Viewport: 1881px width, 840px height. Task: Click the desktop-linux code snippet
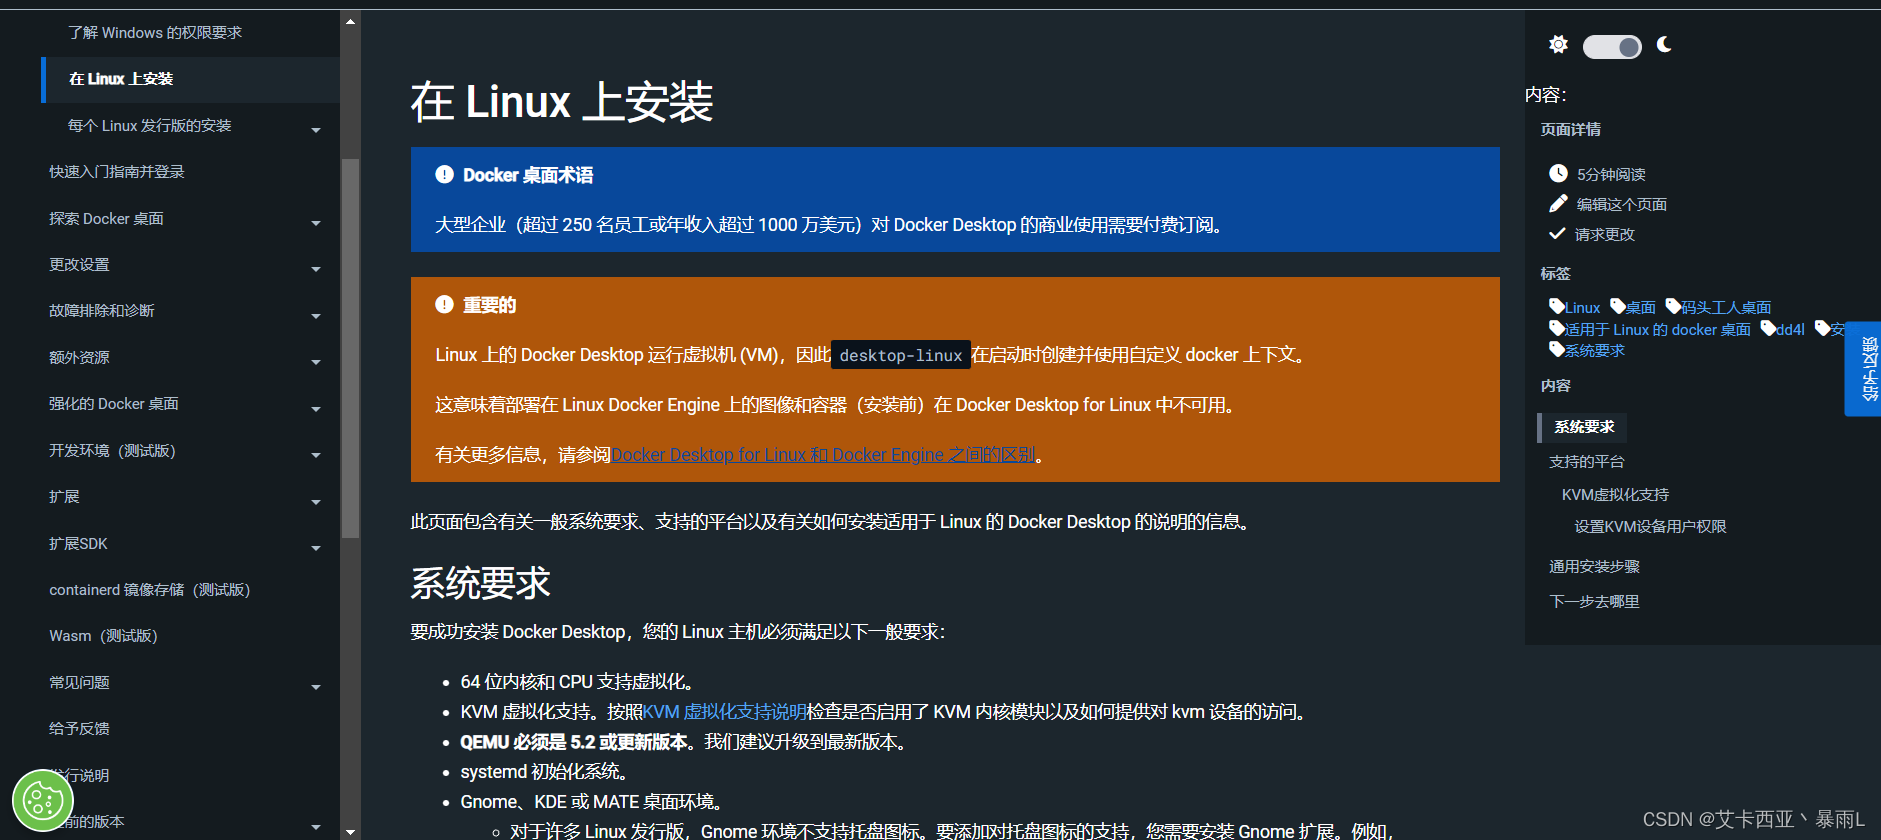coord(901,355)
